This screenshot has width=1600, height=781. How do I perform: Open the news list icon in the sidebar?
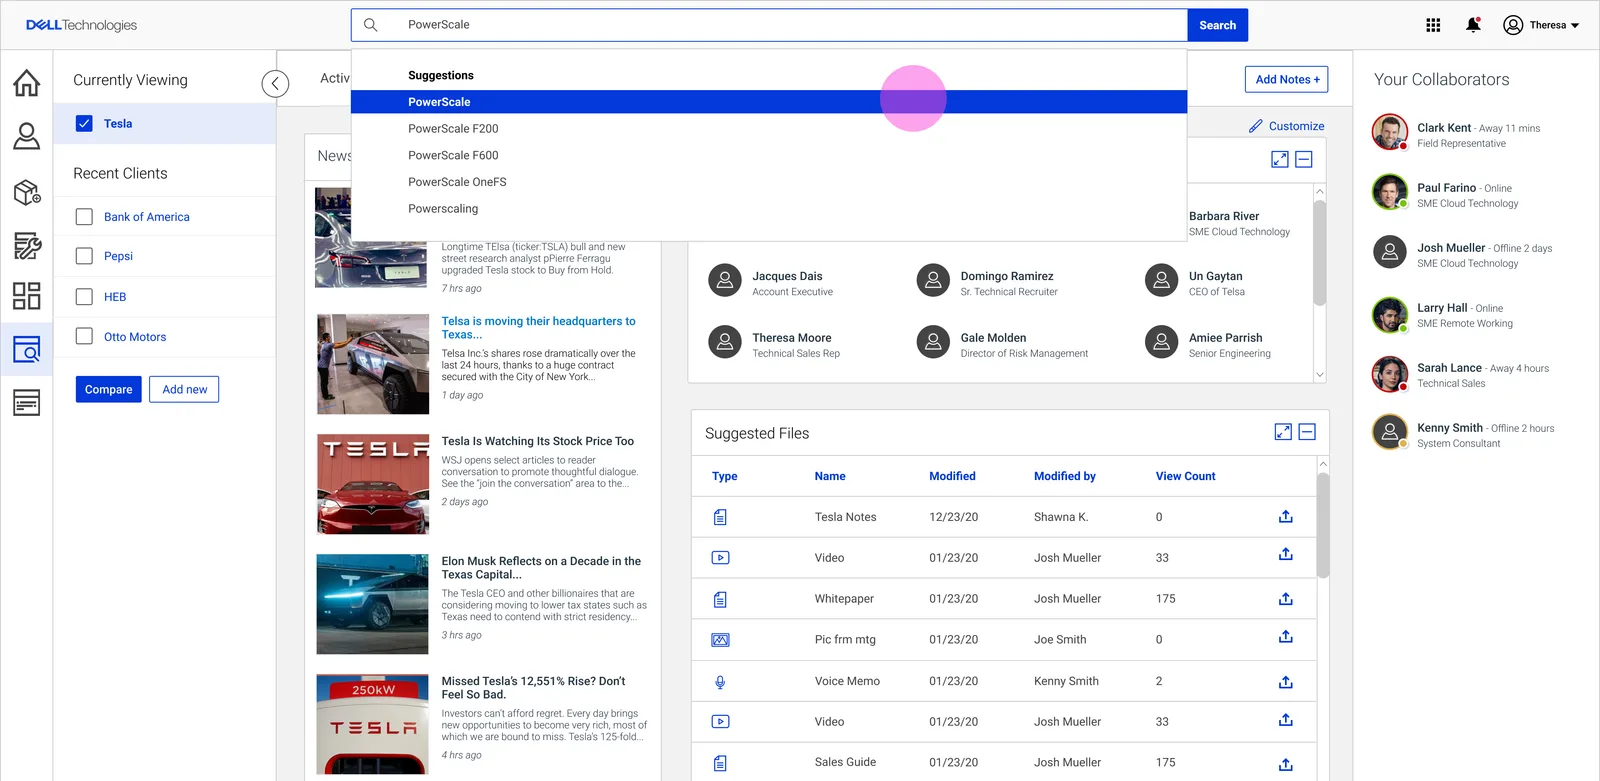[x=27, y=403]
